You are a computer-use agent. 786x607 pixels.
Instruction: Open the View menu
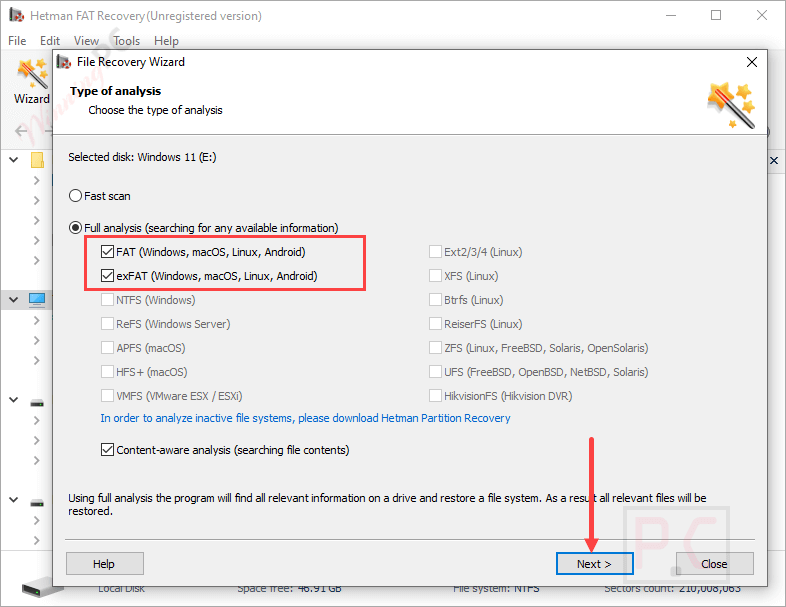tap(86, 41)
